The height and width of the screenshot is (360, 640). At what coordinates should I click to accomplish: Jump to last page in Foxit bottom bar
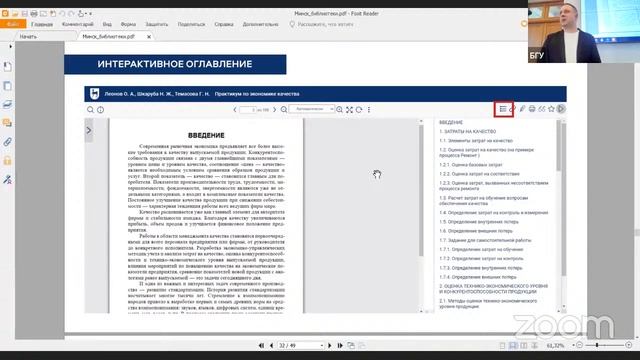pyautogui.click(x=340, y=346)
